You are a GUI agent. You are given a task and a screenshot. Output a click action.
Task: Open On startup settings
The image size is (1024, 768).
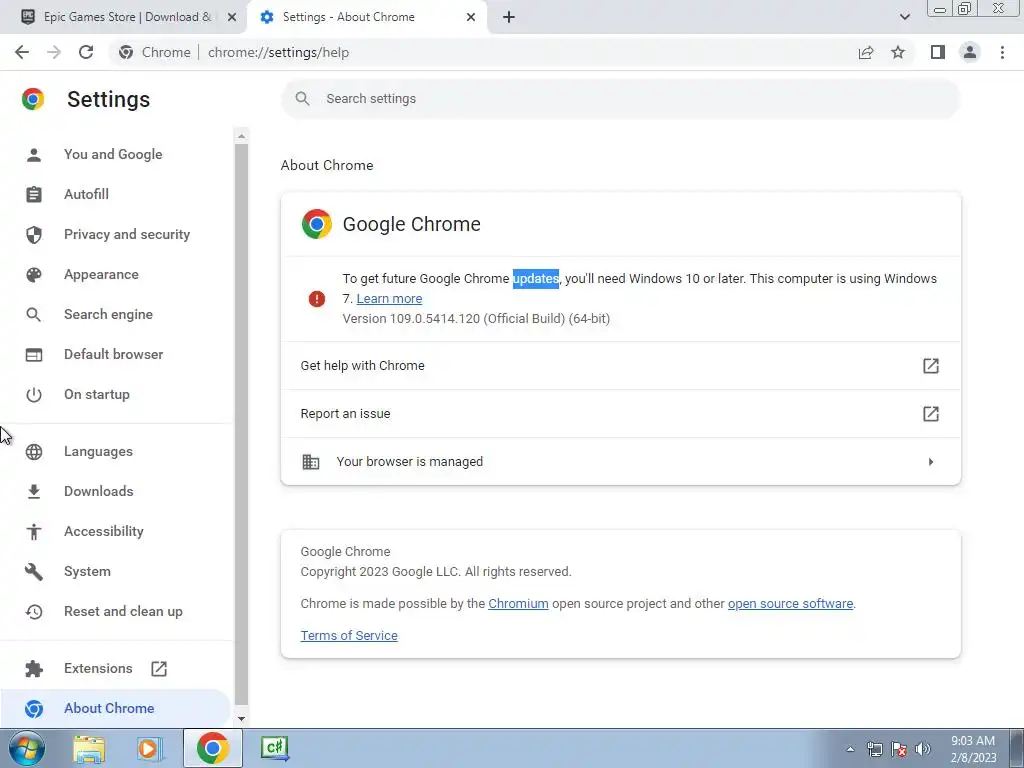point(97,394)
